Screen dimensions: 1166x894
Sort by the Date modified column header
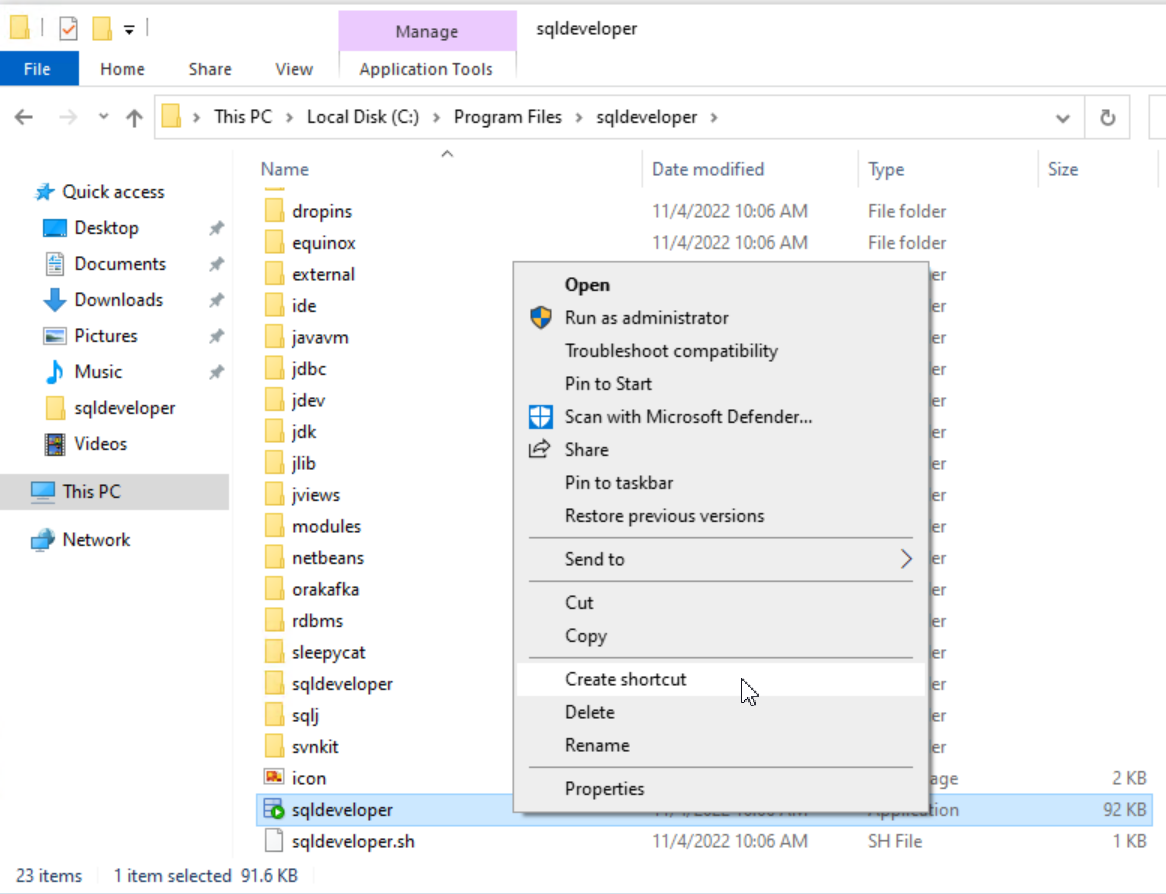(708, 170)
